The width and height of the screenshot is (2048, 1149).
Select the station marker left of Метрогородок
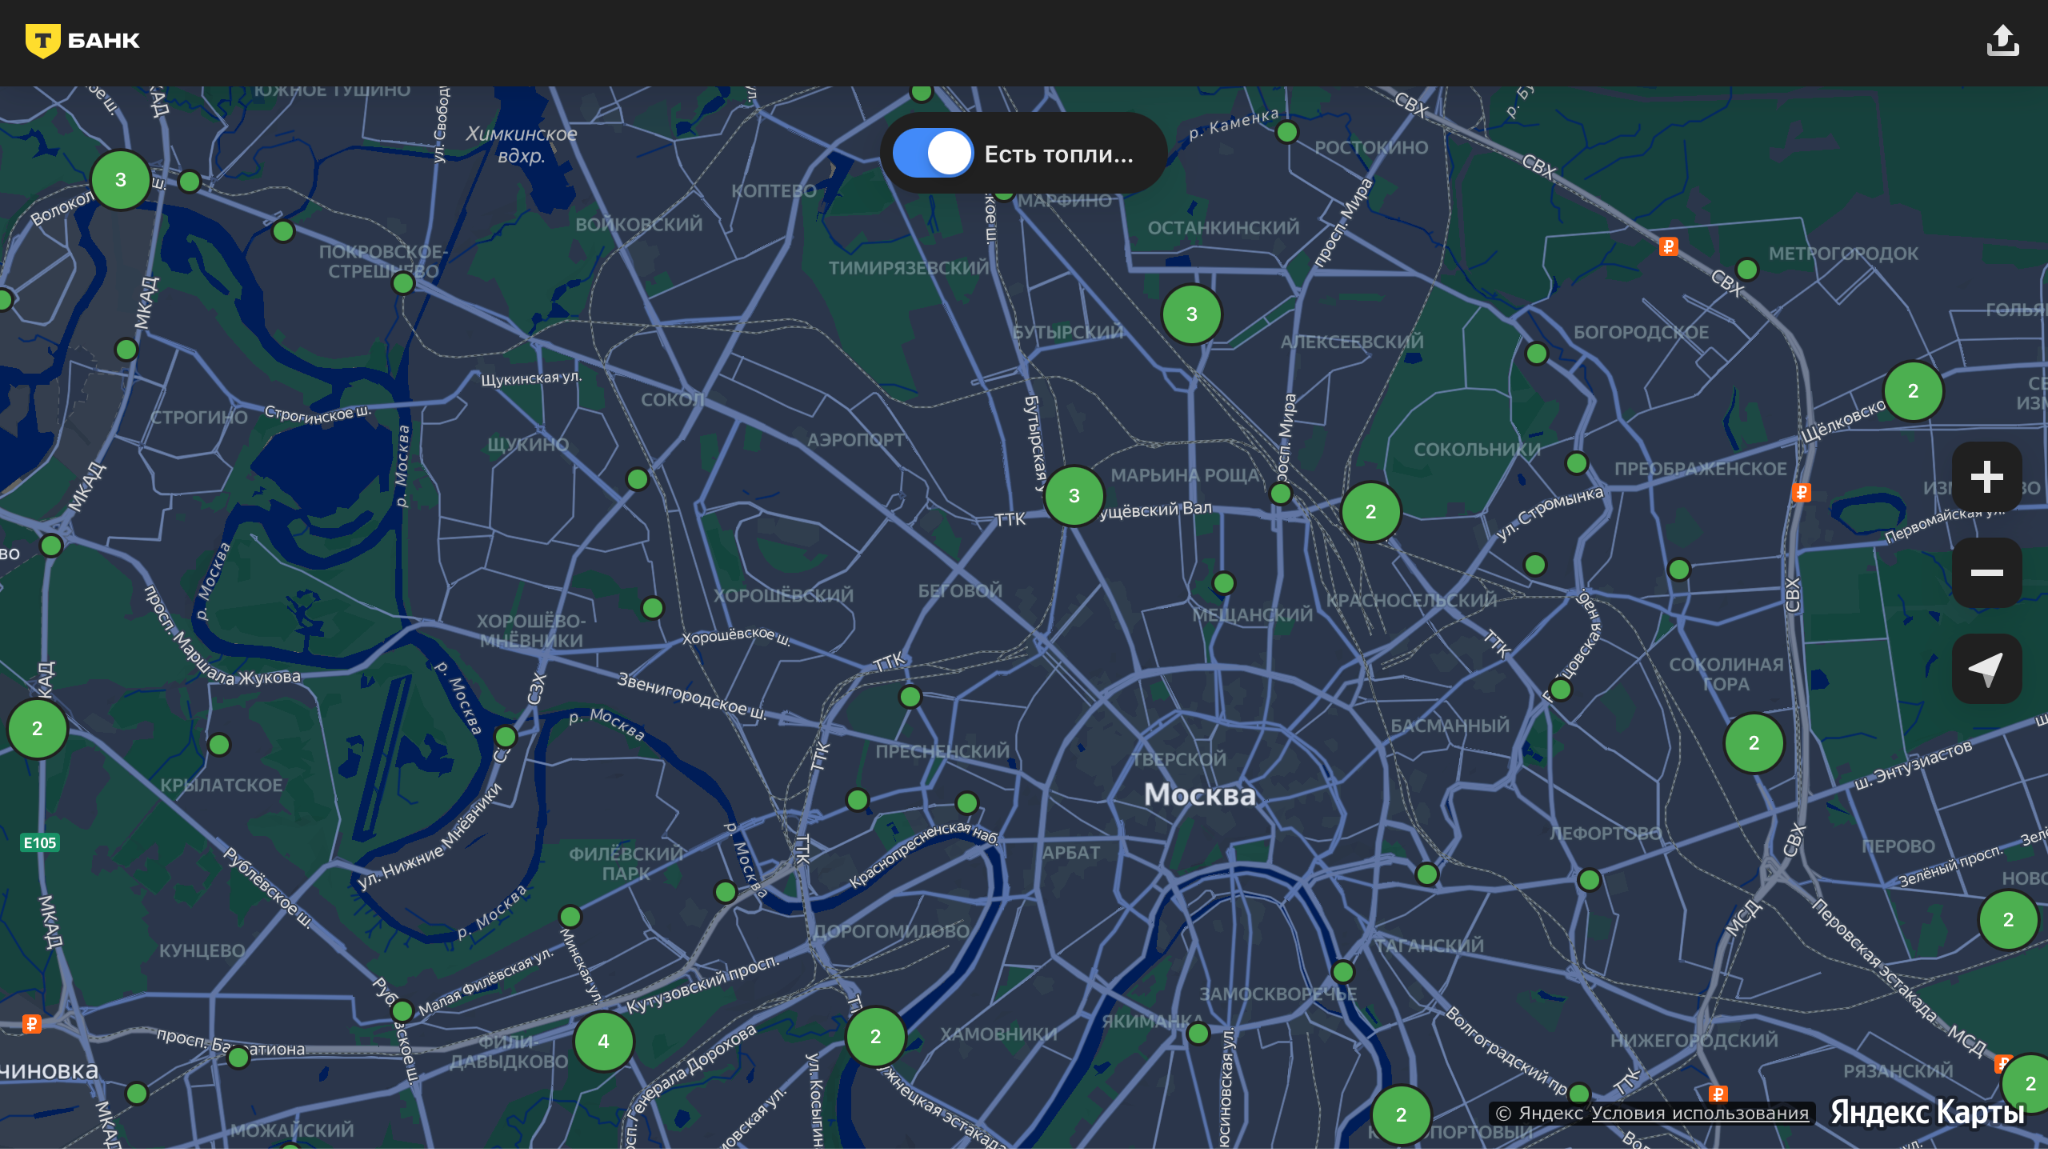click(1747, 269)
